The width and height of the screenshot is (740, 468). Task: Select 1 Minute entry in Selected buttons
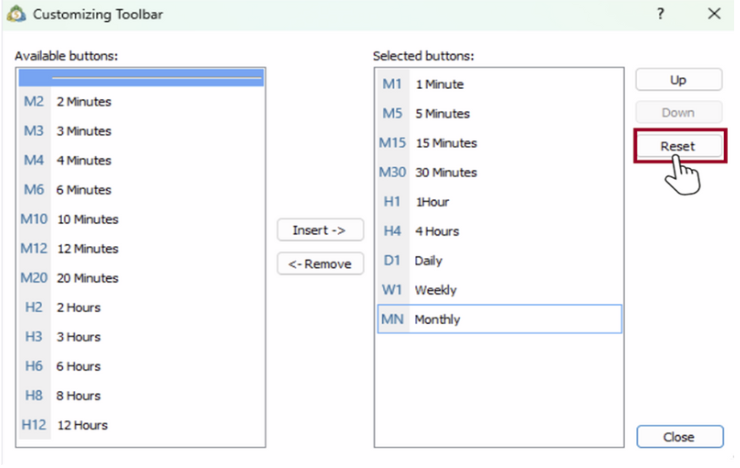(x=440, y=84)
